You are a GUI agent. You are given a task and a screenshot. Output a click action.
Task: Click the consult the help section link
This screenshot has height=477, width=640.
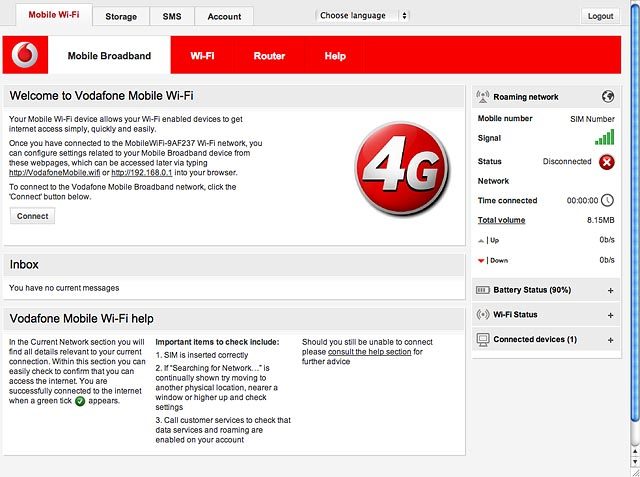(369, 352)
